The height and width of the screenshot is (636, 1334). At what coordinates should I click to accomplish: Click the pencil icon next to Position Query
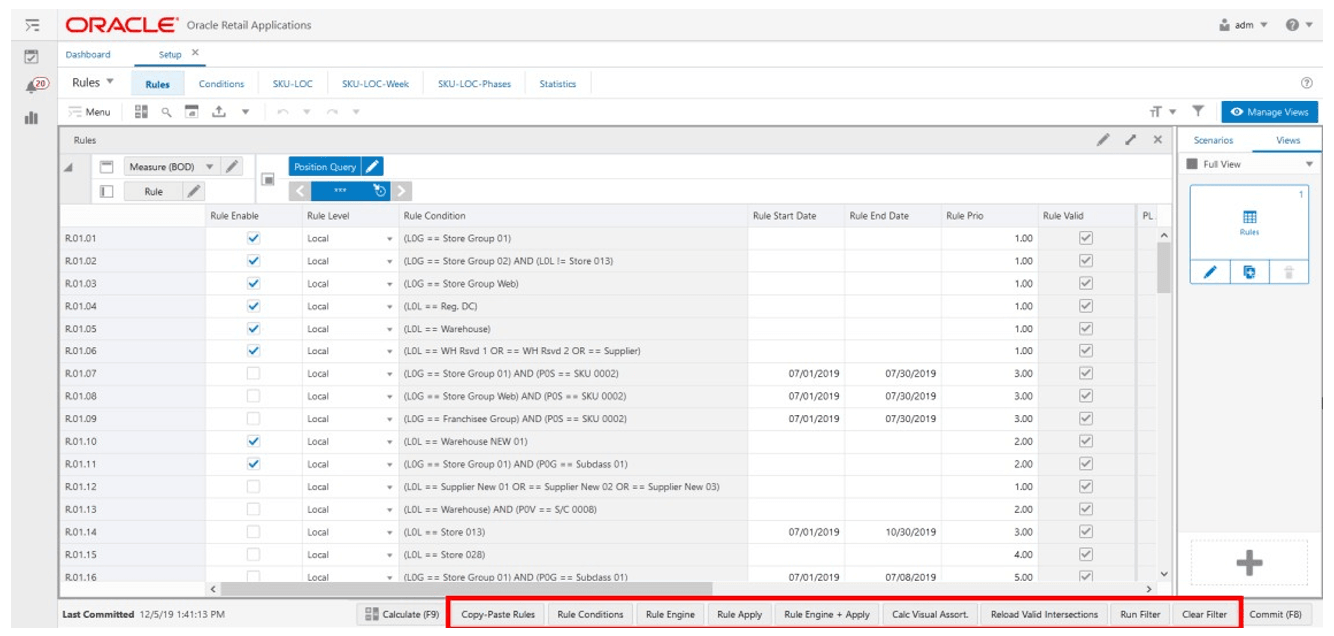pyautogui.click(x=371, y=167)
